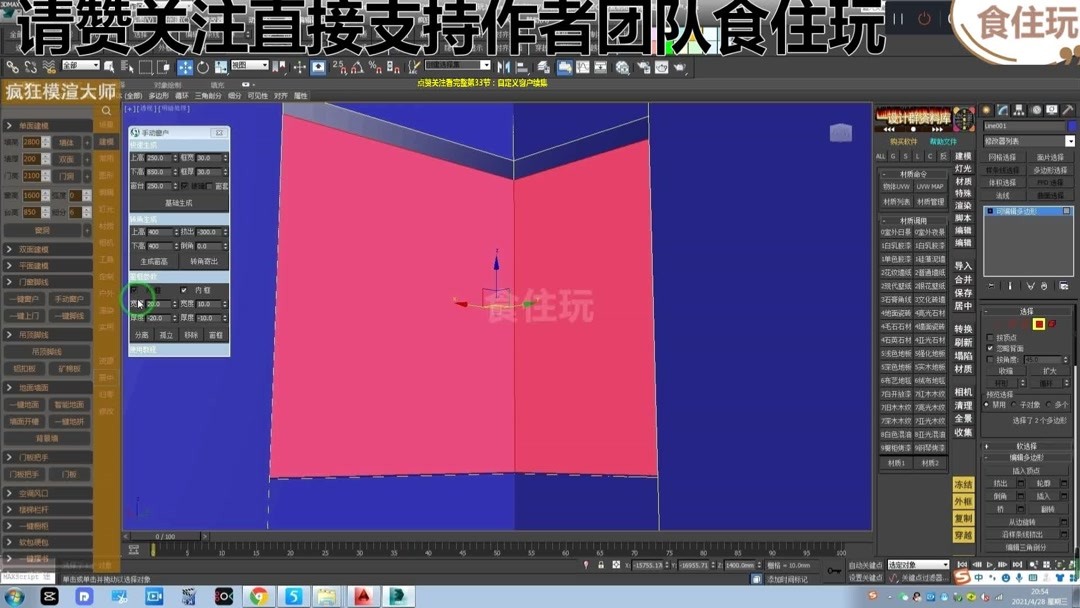The height and width of the screenshot is (608, 1080).
Task: Enable the 忽略背面 checkbox
Action: coord(990,348)
